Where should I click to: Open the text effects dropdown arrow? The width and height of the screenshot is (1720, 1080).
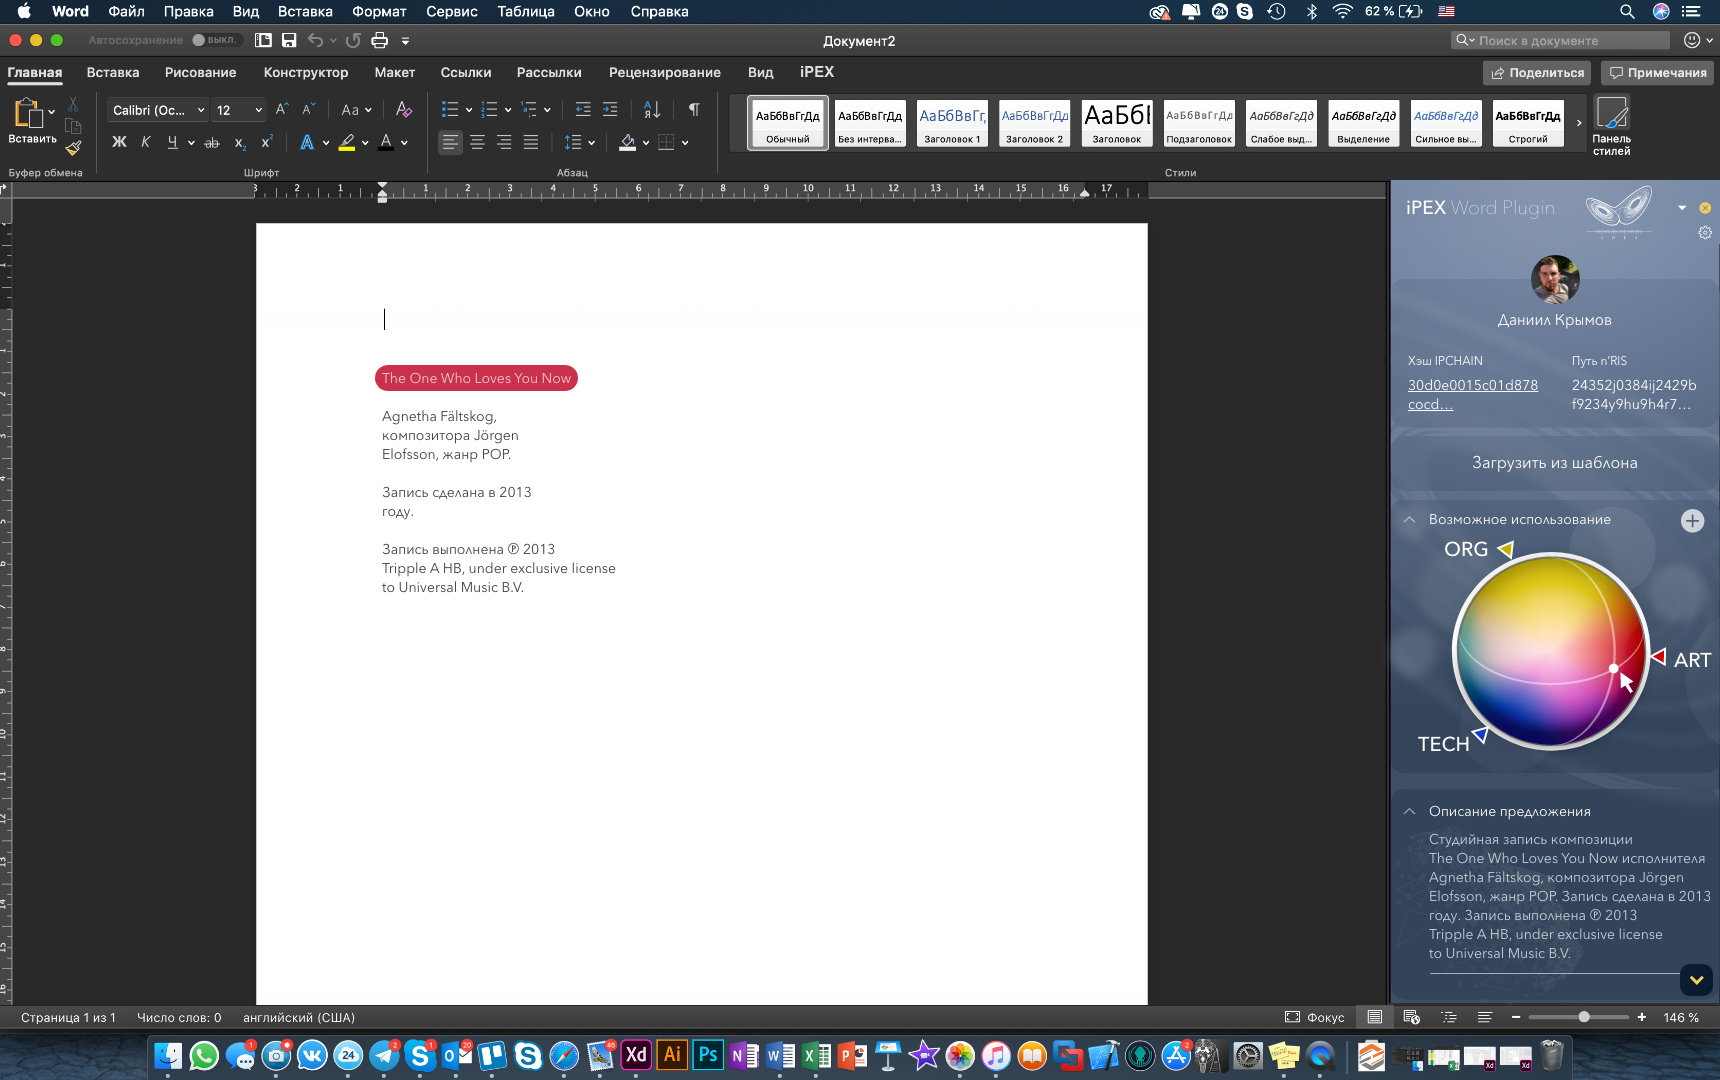point(326,143)
